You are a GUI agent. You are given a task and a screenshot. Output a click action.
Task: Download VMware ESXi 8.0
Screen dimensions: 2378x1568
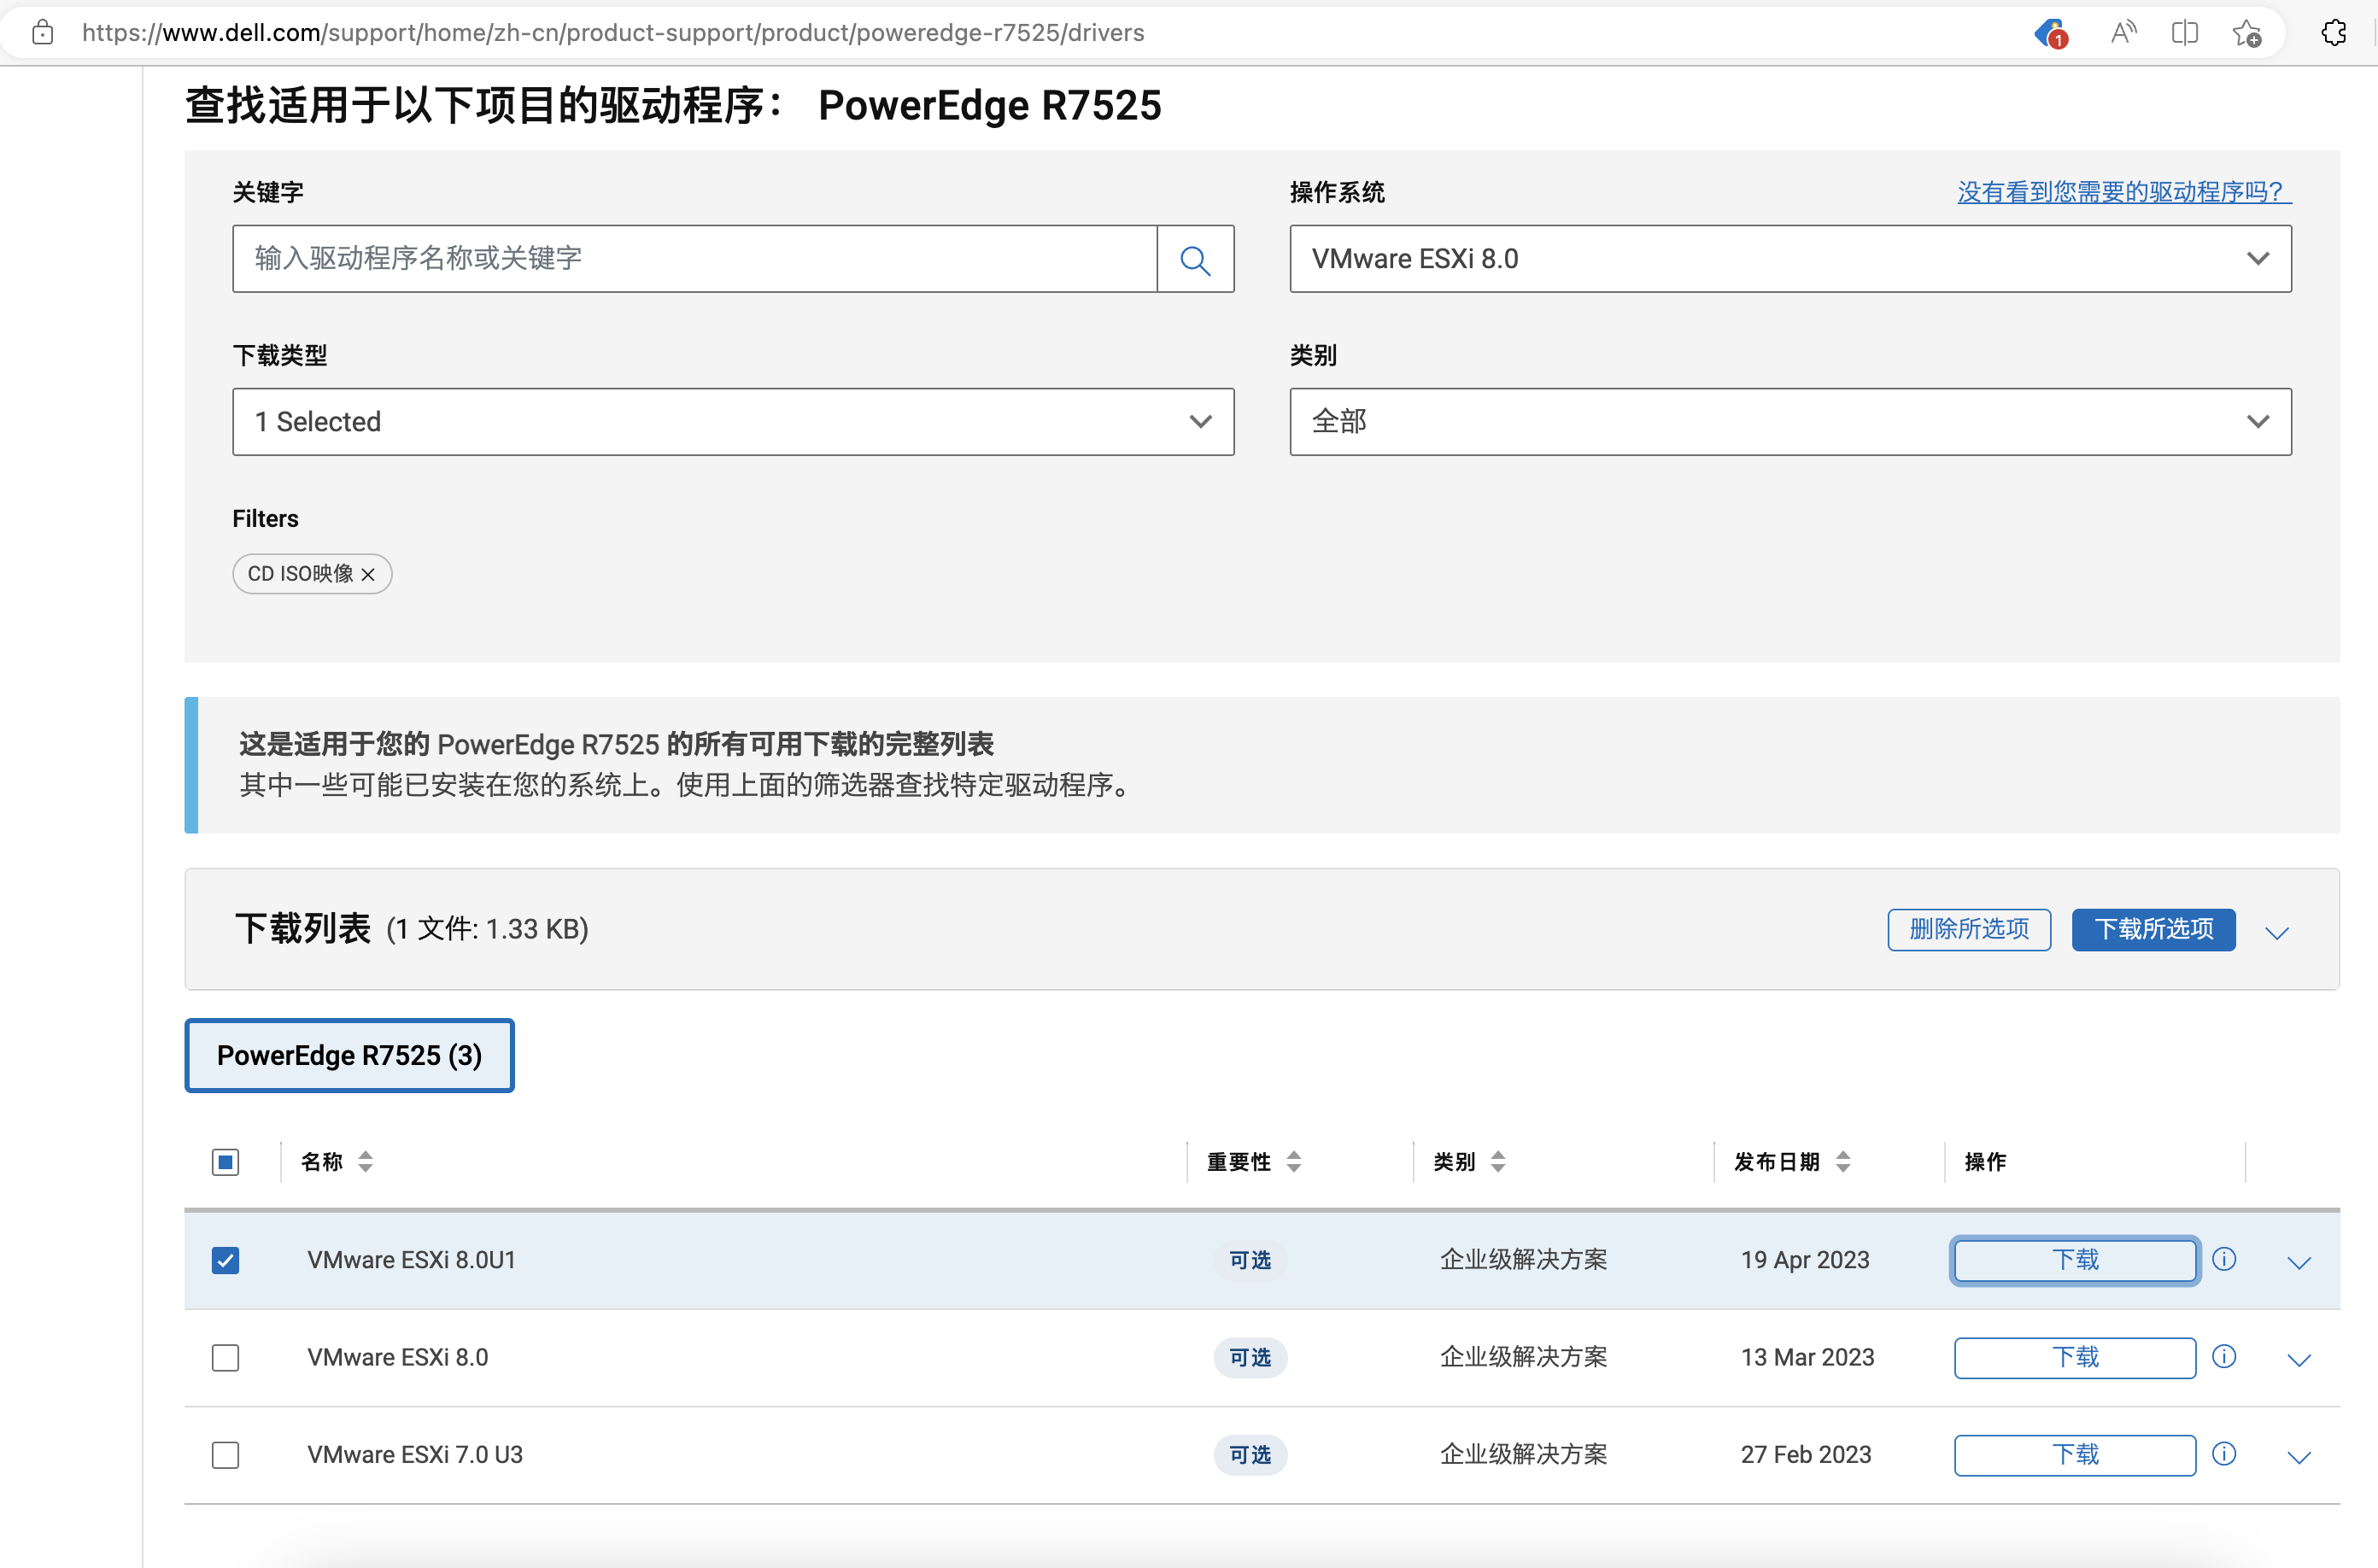point(2075,1357)
